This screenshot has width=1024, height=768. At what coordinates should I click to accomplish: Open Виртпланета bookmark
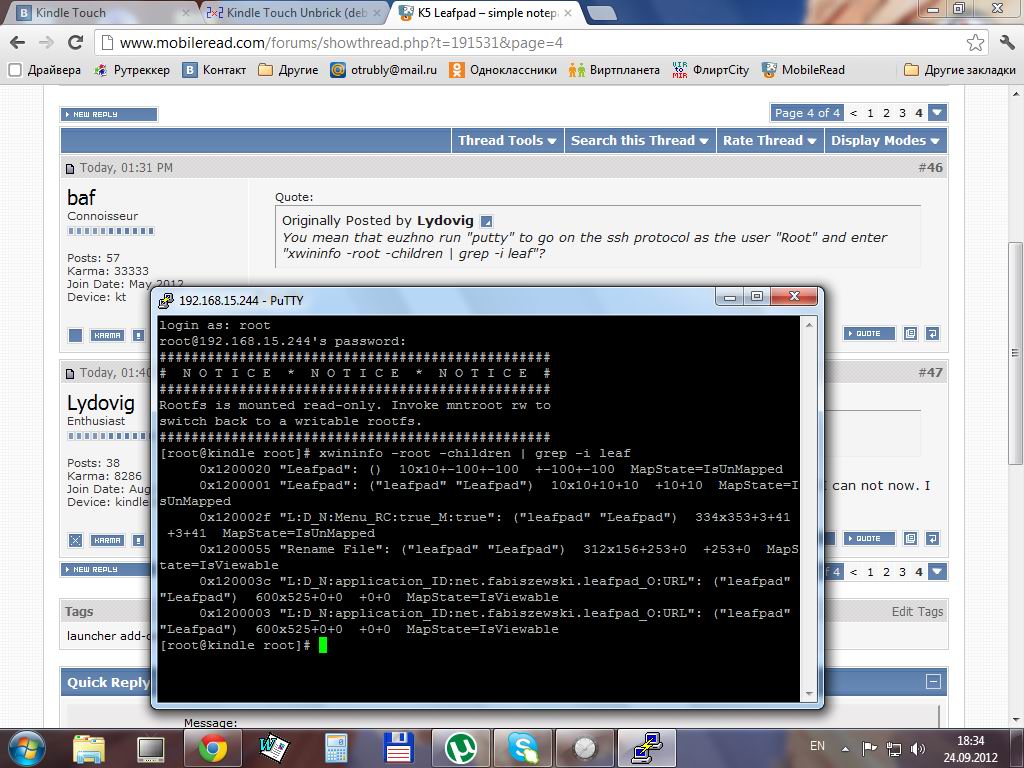coord(614,70)
